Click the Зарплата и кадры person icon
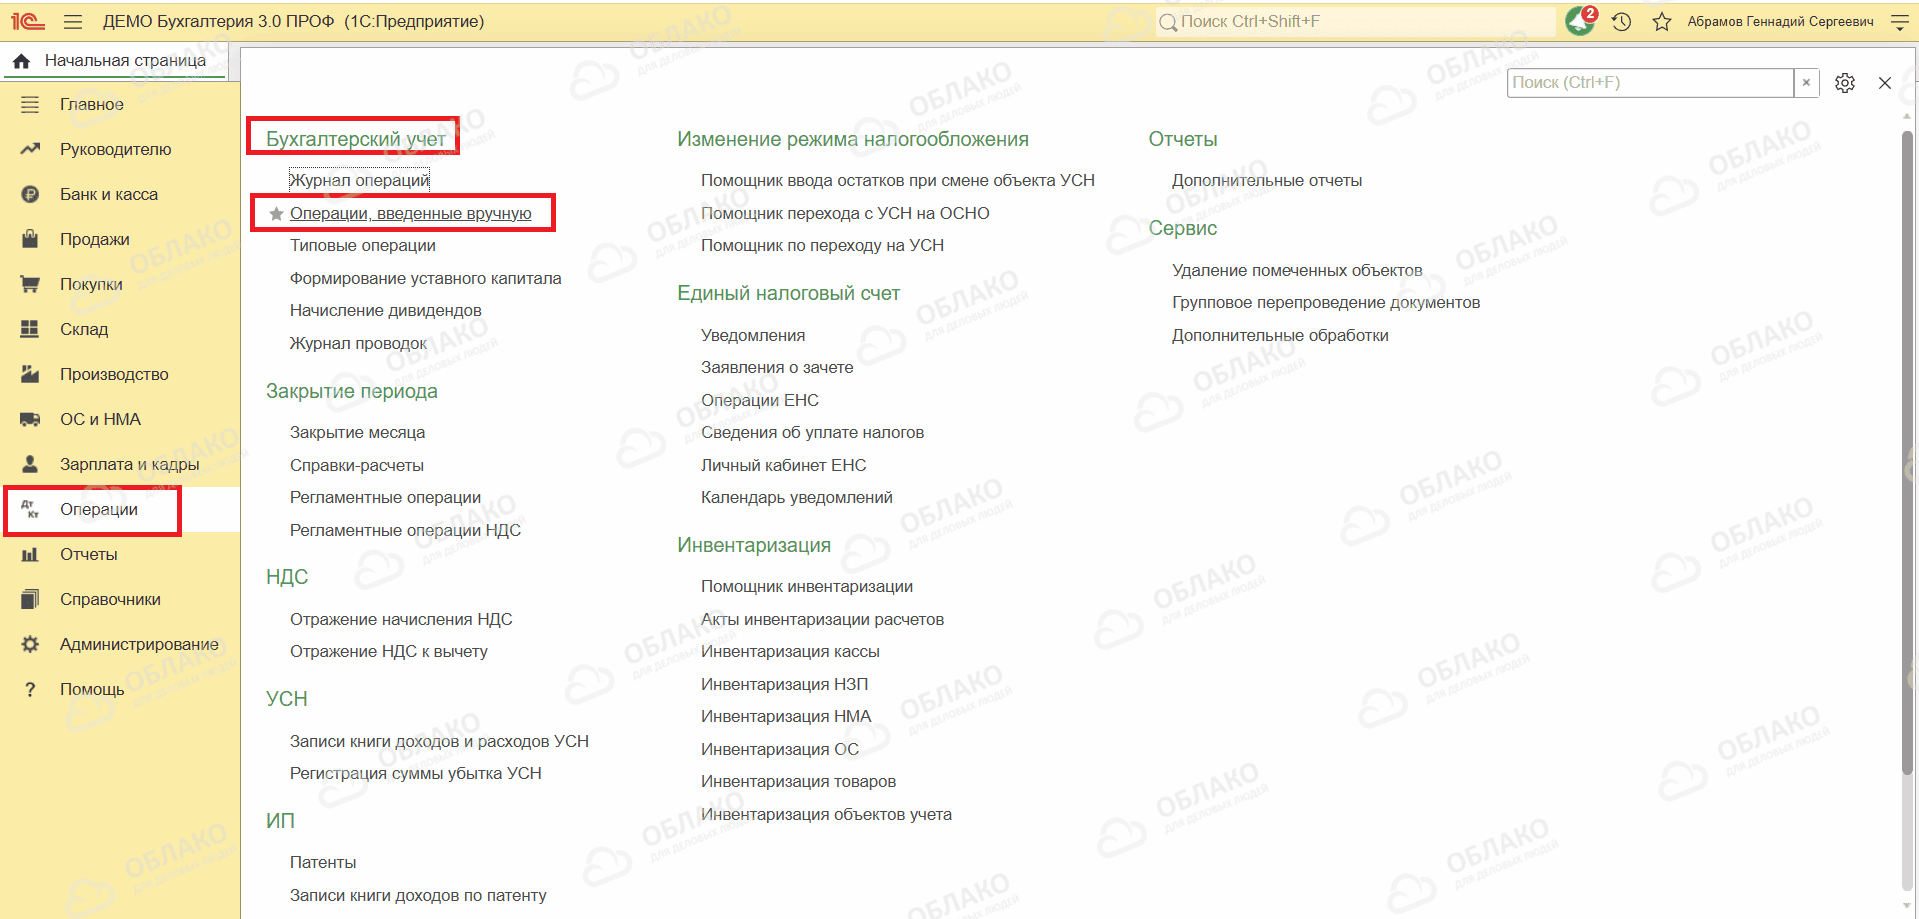Screen dimensions: 1919x919 [x=30, y=464]
